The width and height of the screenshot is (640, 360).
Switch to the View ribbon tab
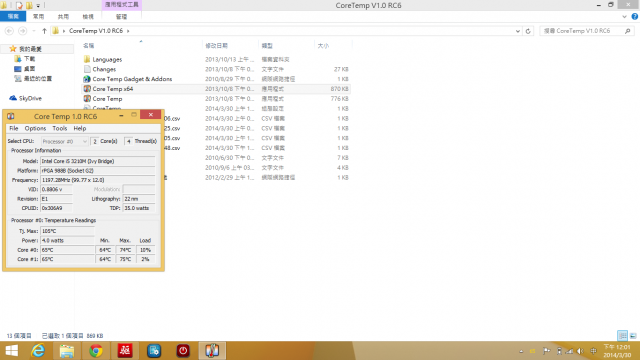88,17
